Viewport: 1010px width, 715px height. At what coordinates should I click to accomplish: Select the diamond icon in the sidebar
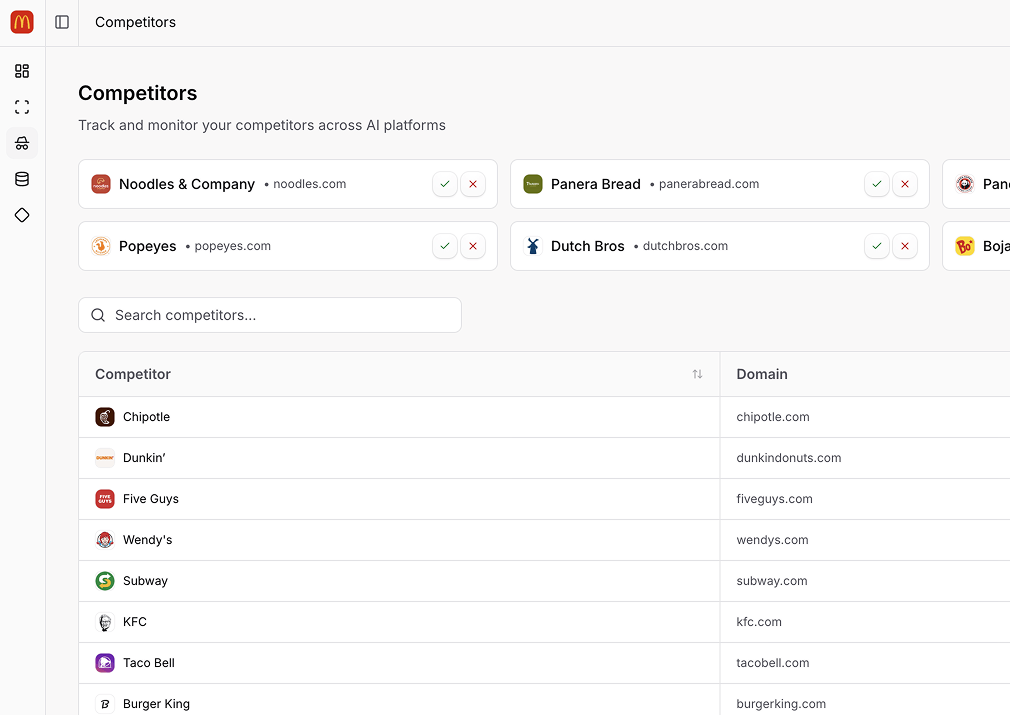point(22,215)
